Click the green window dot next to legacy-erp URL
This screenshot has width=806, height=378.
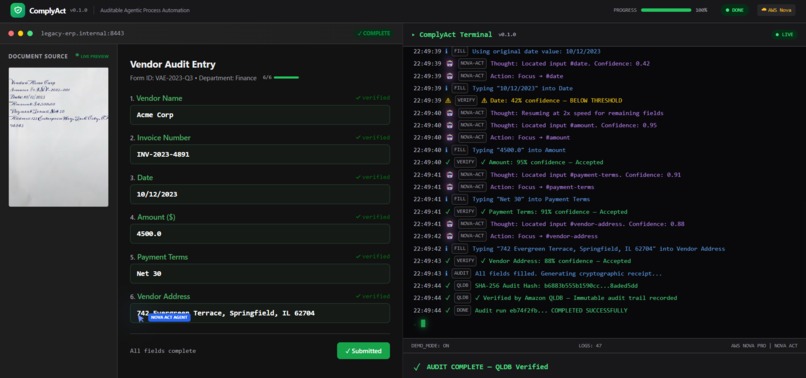tap(30, 33)
